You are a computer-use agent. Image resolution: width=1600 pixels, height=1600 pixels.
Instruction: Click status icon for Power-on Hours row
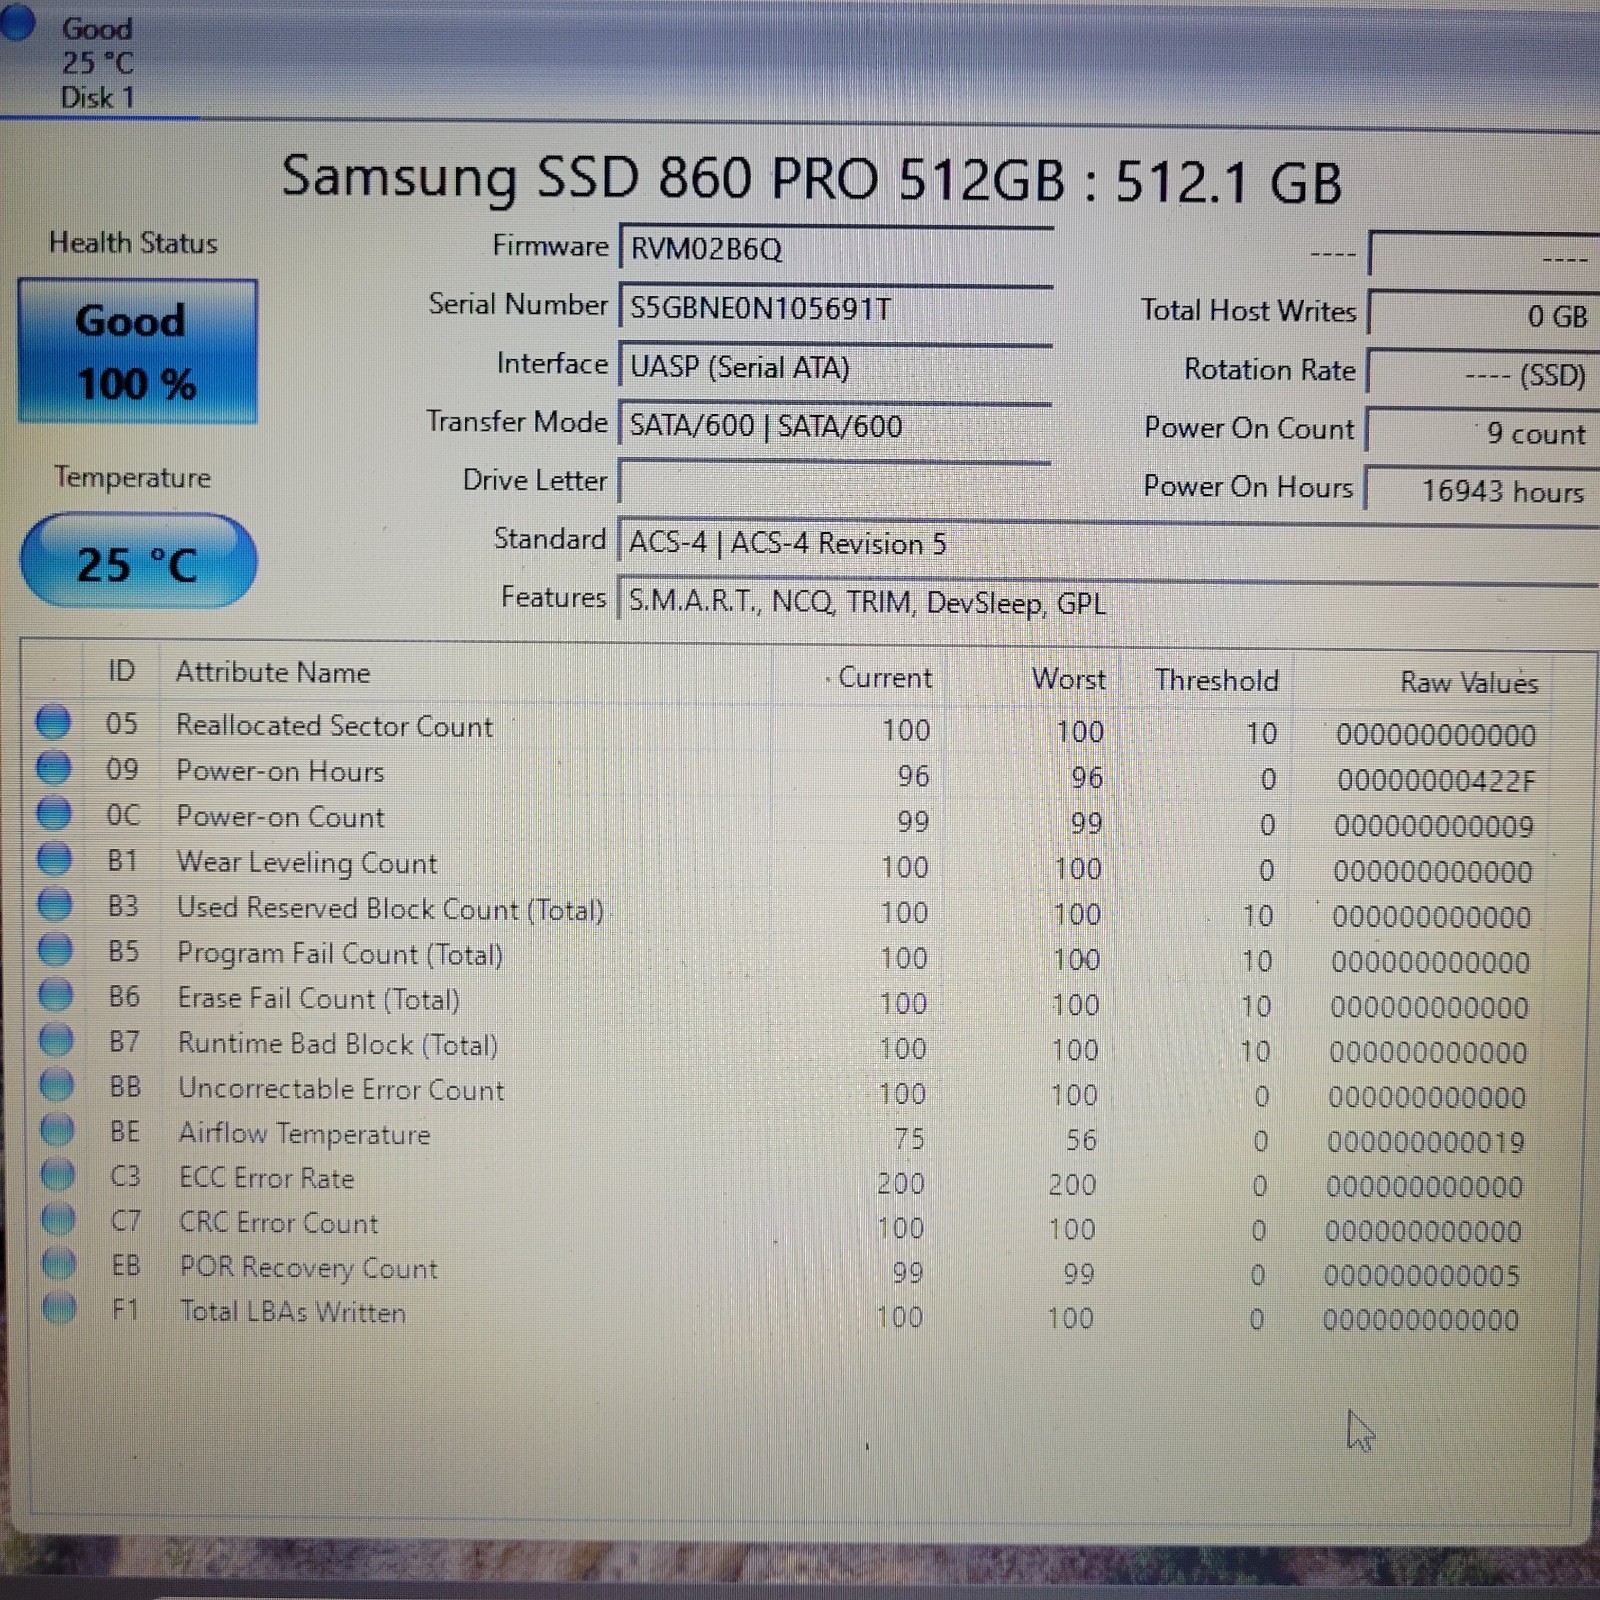coord(53,768)
